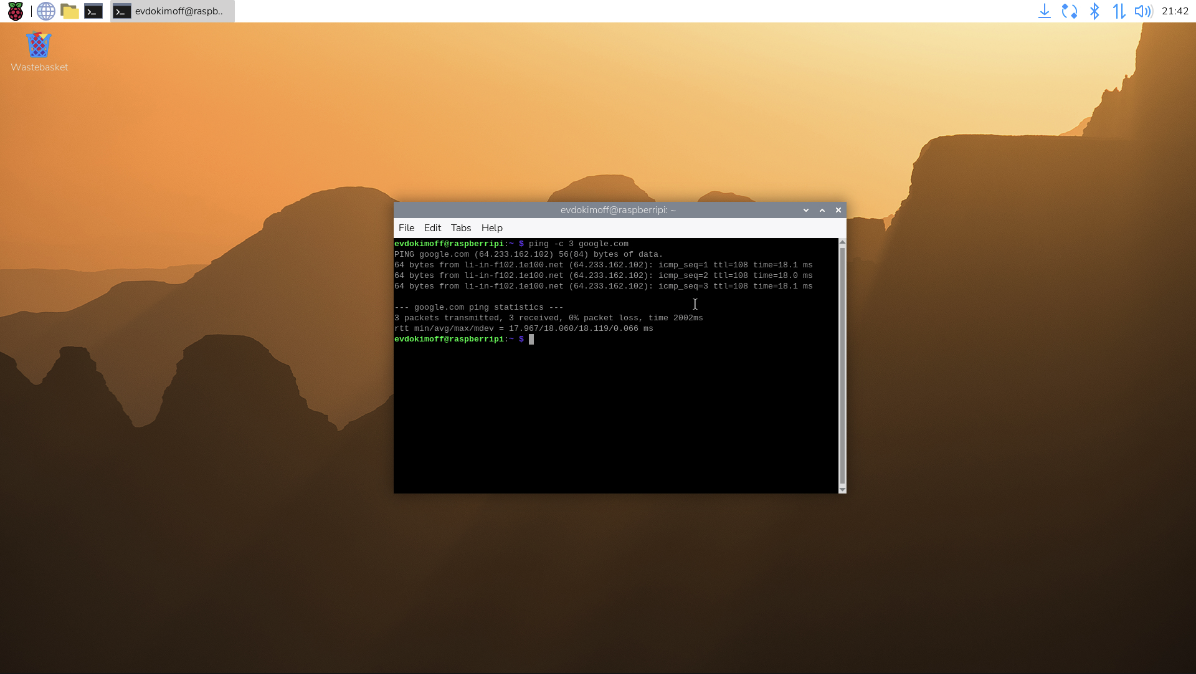The height and width of the screenshot is (674, 1196).
Task: Open the File Manager folder icon
Action: click(69, 11)
